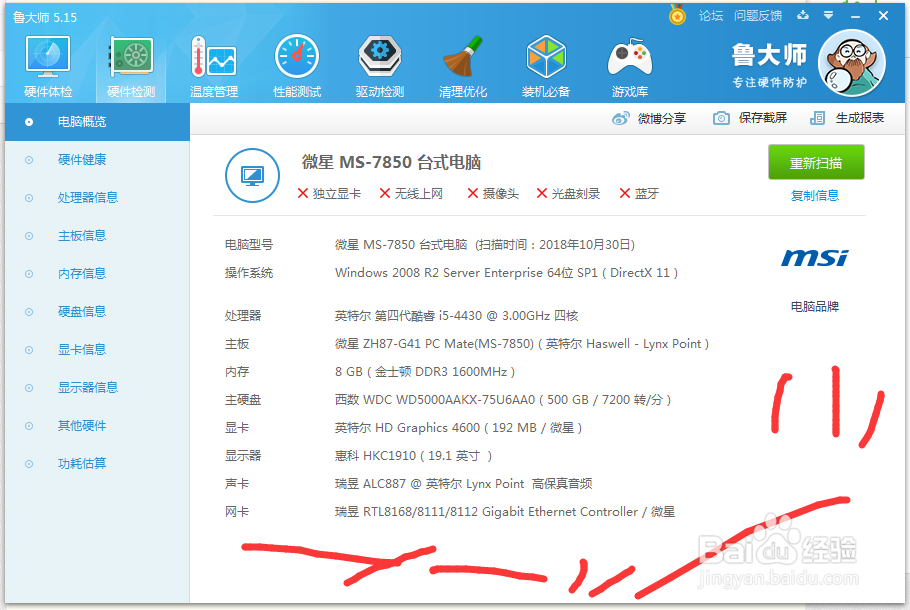Viewport: 910px width, 610px height.
Task: Click the 鲁大师 mascot avatar
Action: 851,63
